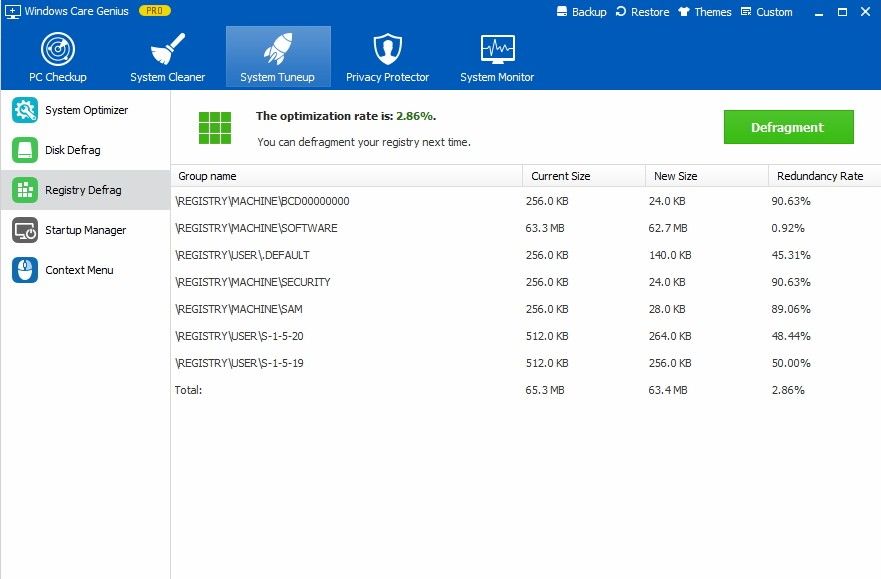Click the 63.3 MB current size value
The image size is (881, 579).
(x=545, y=228)
